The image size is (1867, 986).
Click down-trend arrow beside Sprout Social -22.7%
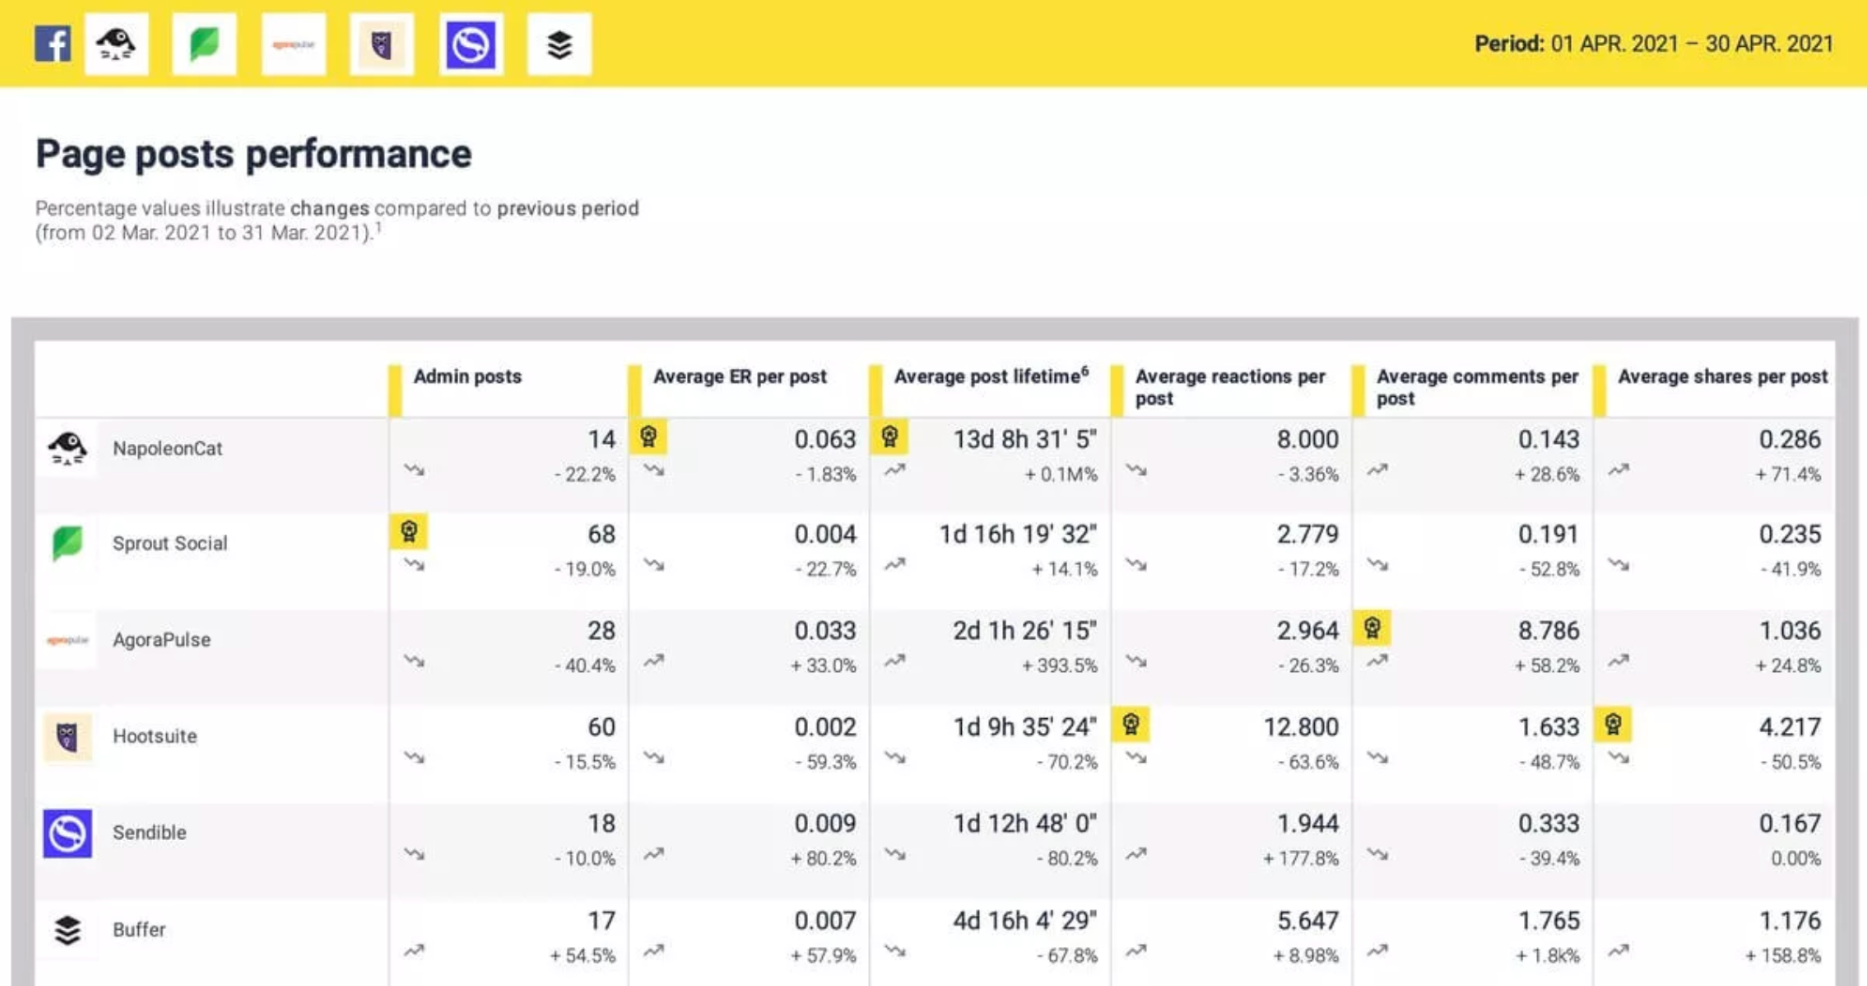(x=654, y=565)
